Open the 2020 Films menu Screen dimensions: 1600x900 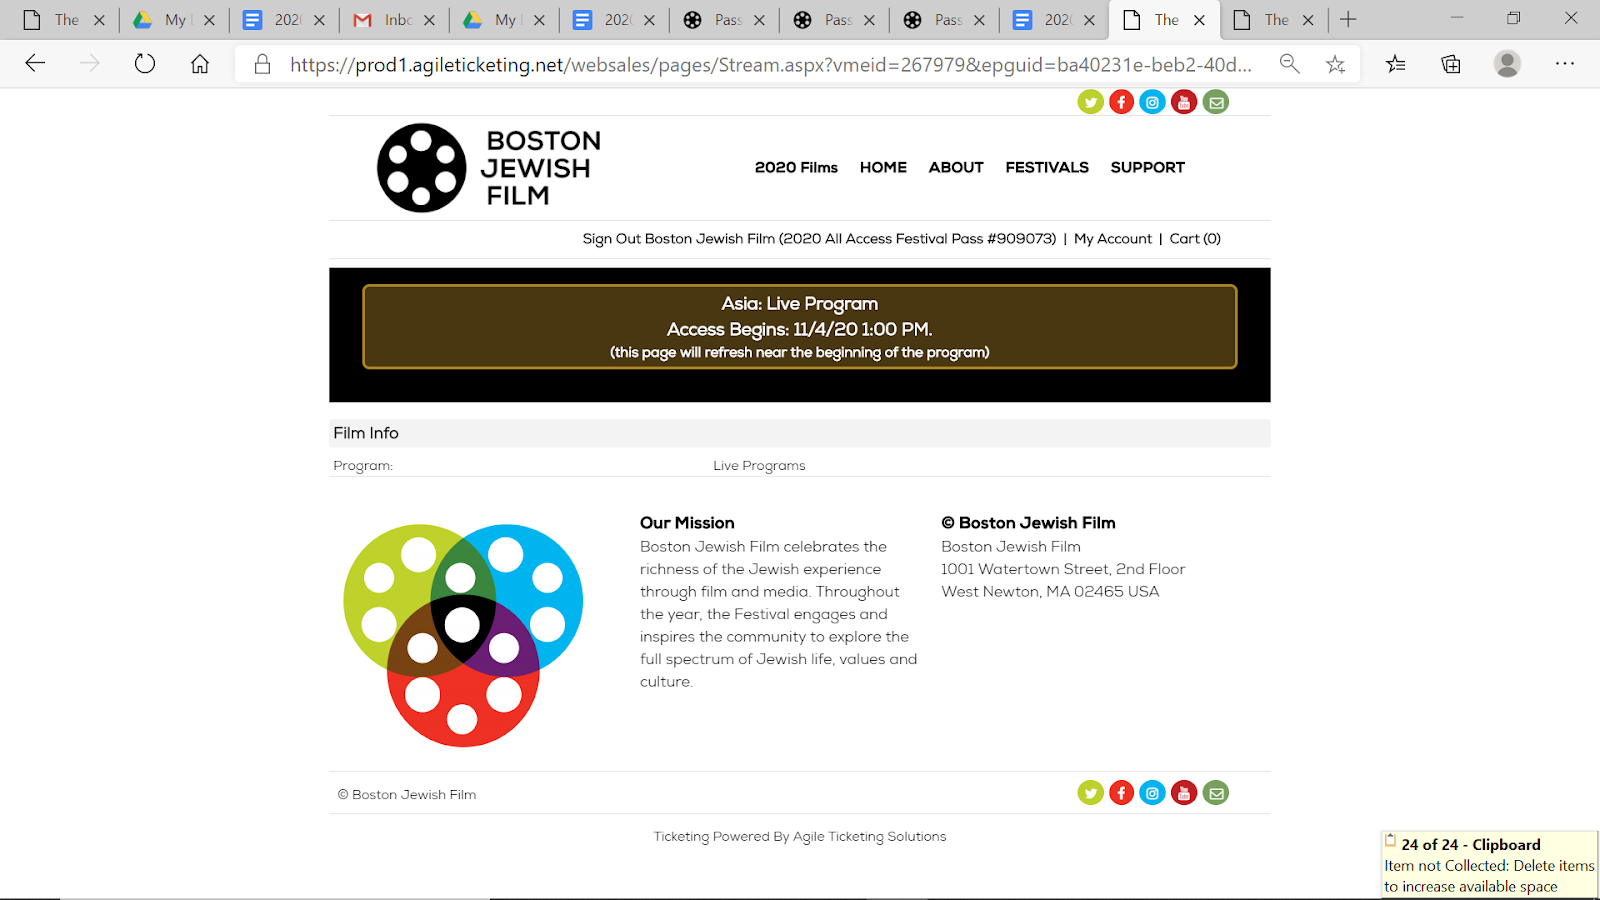796,167
